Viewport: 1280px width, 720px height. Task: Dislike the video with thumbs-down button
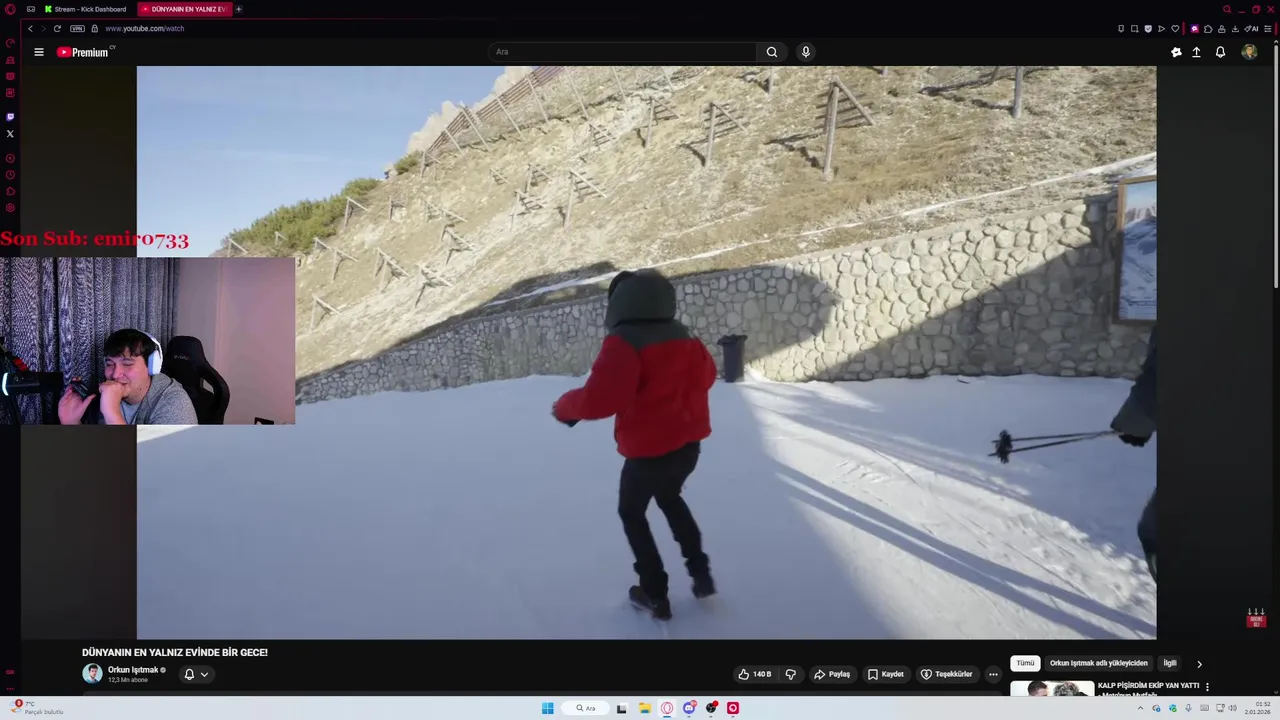click(x=790, y=674)
